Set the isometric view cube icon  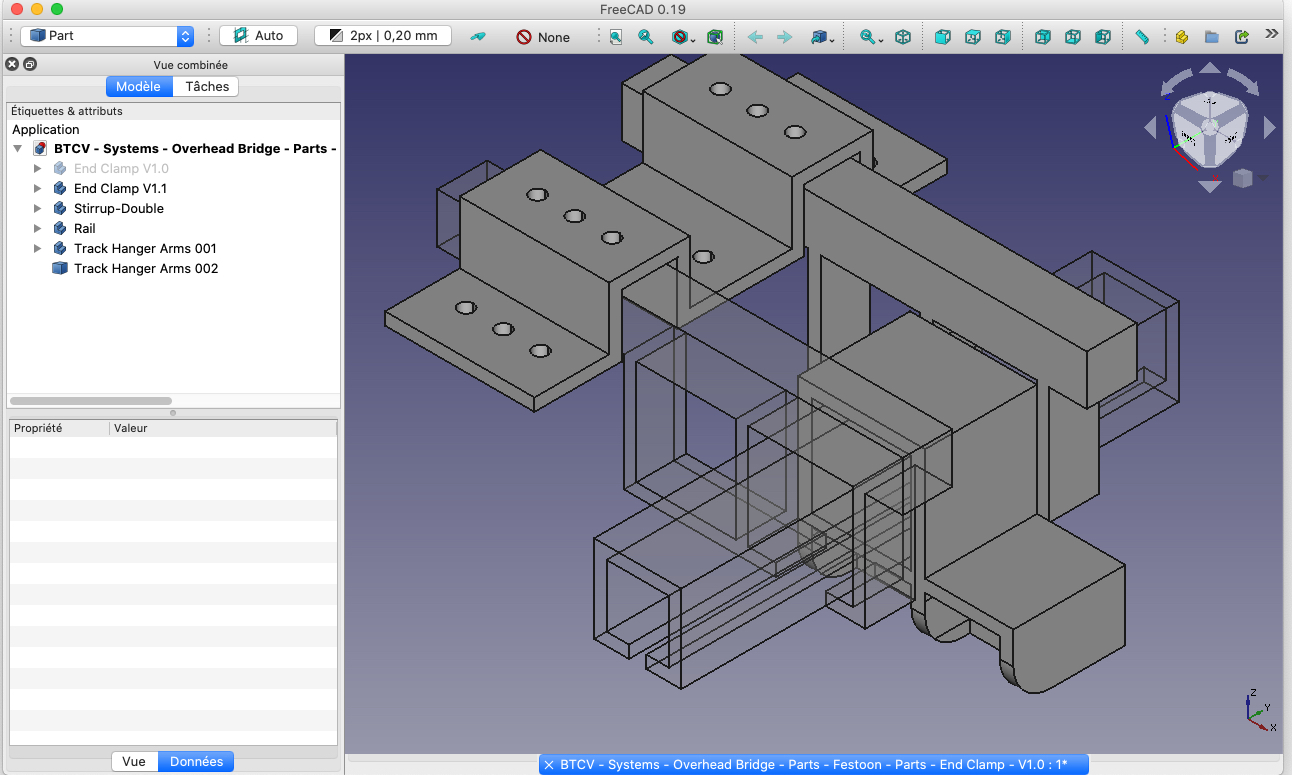(x=903, y=36)
